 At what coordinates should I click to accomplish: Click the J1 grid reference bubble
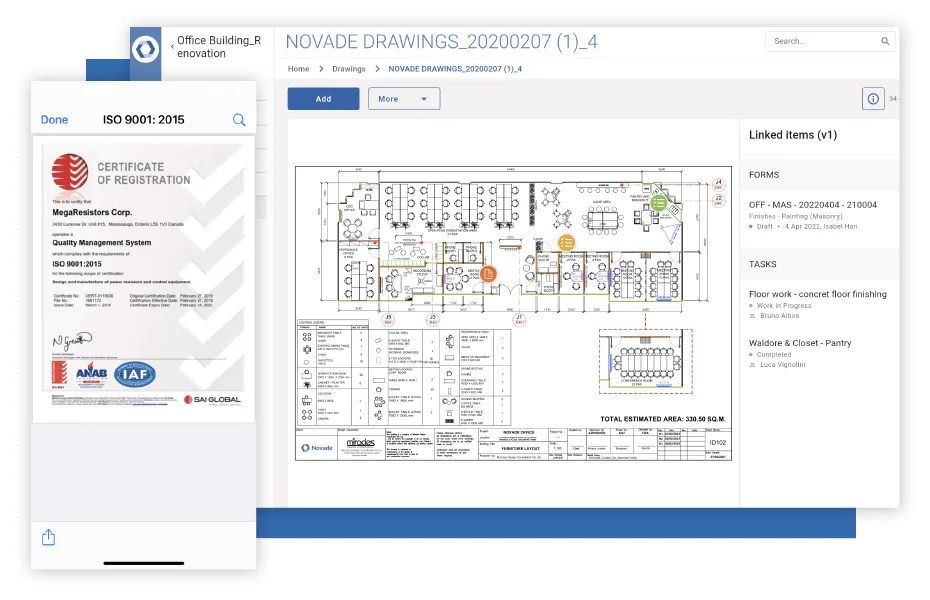[x=519, y=320]
